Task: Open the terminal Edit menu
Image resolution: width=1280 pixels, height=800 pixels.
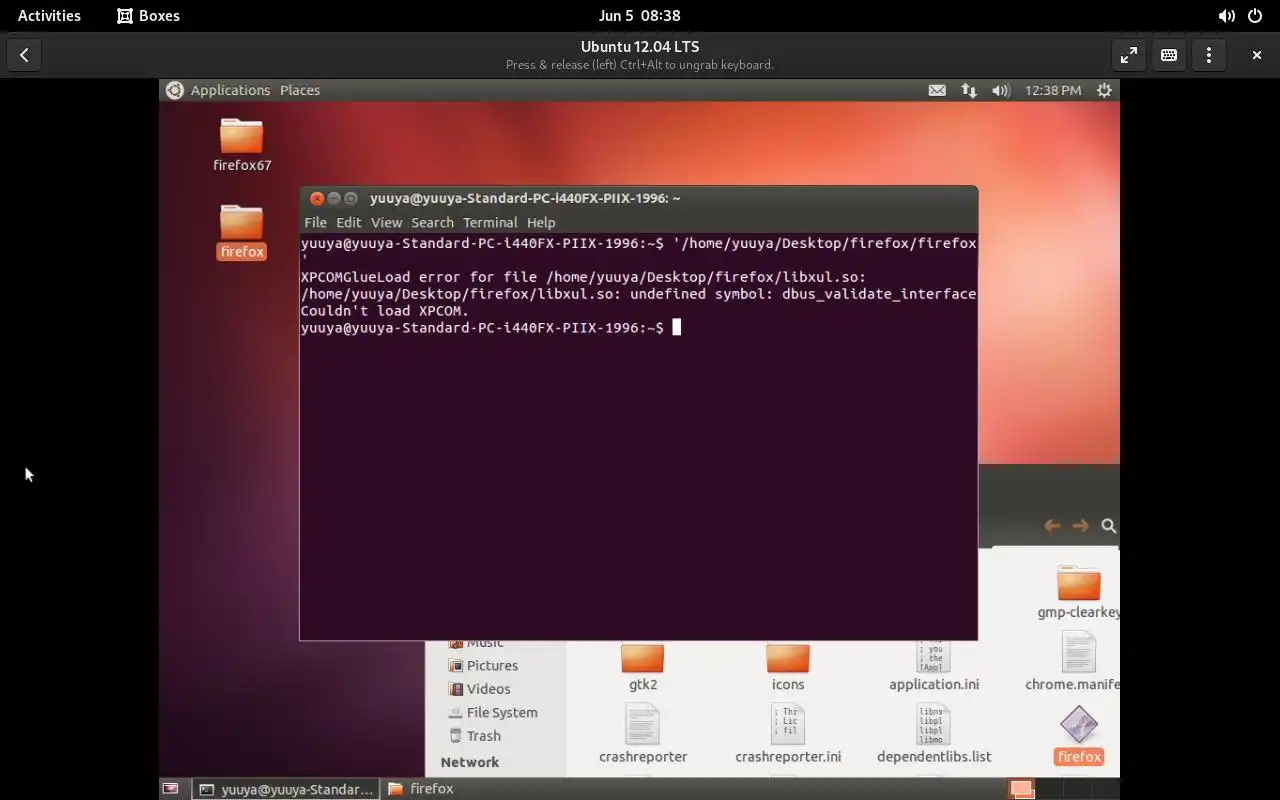Action: pyautogui.click(x=348, y=222)
